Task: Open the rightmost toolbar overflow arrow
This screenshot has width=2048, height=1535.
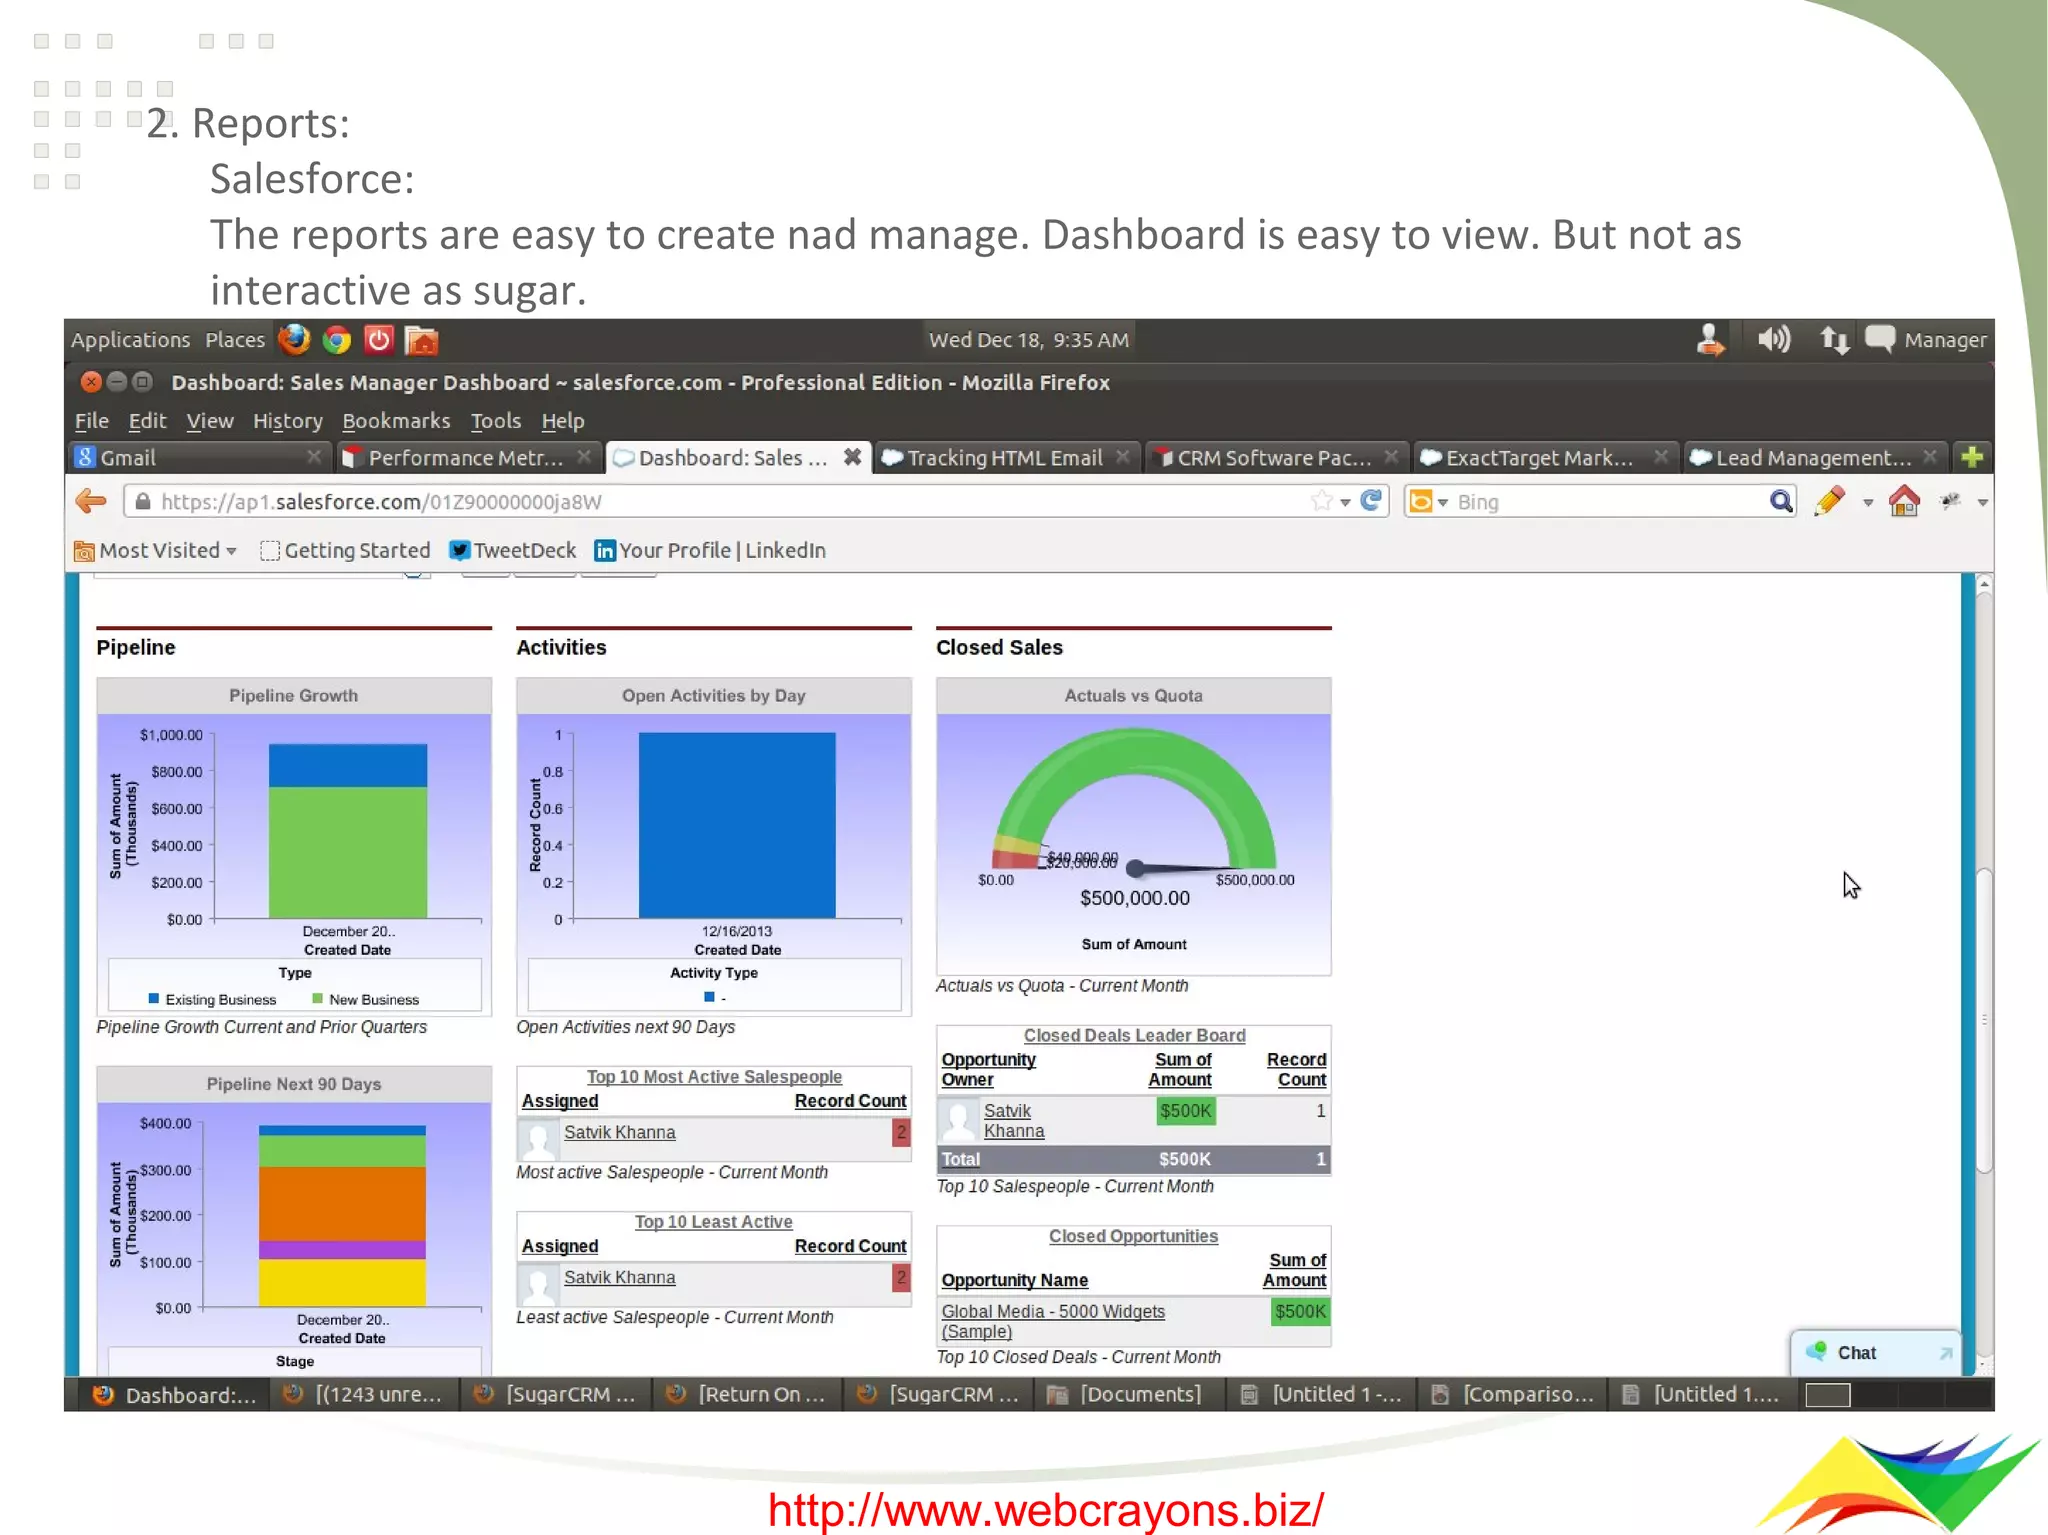Action: click(x=1983, y=503)
